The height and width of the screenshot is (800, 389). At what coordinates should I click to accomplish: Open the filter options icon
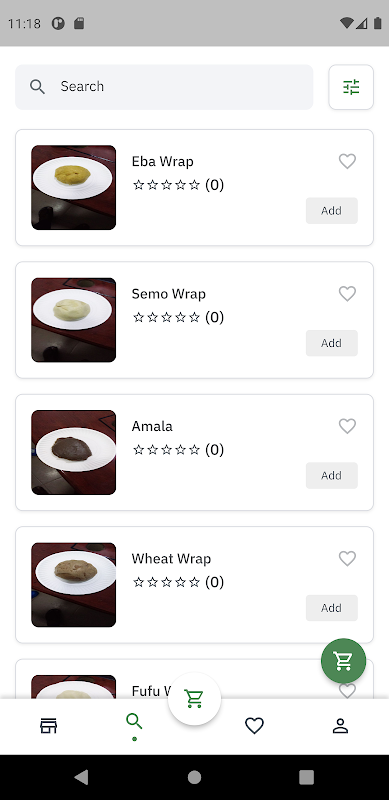pos(351,87)
